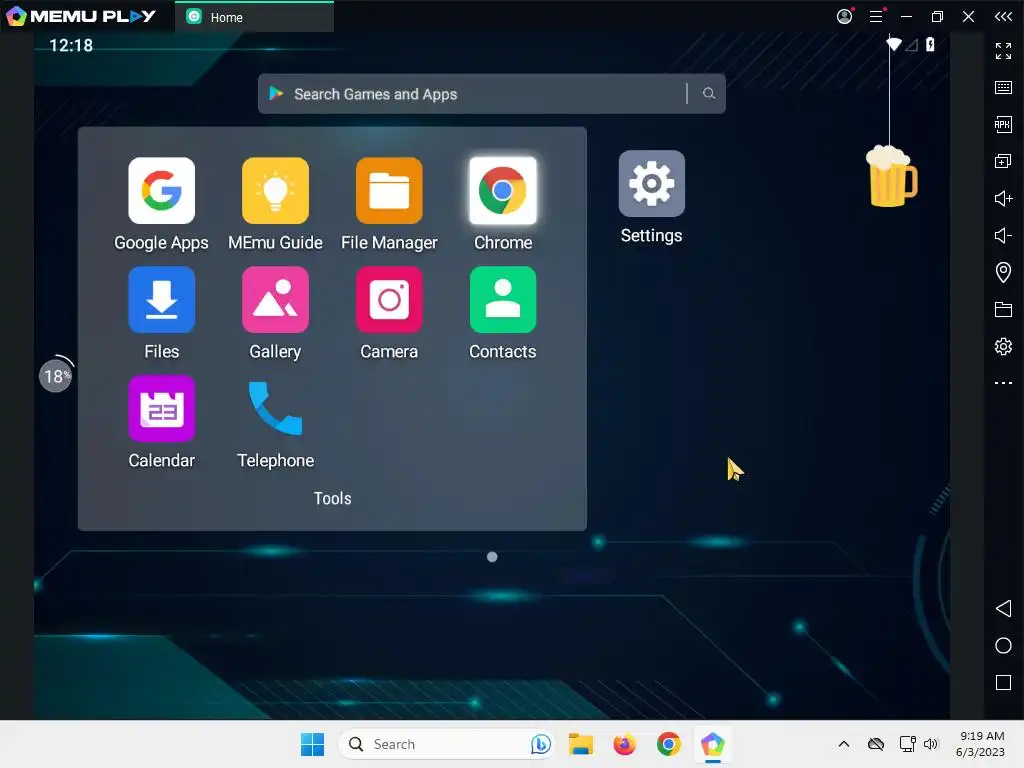Click the Play Store icon in search bar
Screen dimensions: 1024x768
point(276,93)
